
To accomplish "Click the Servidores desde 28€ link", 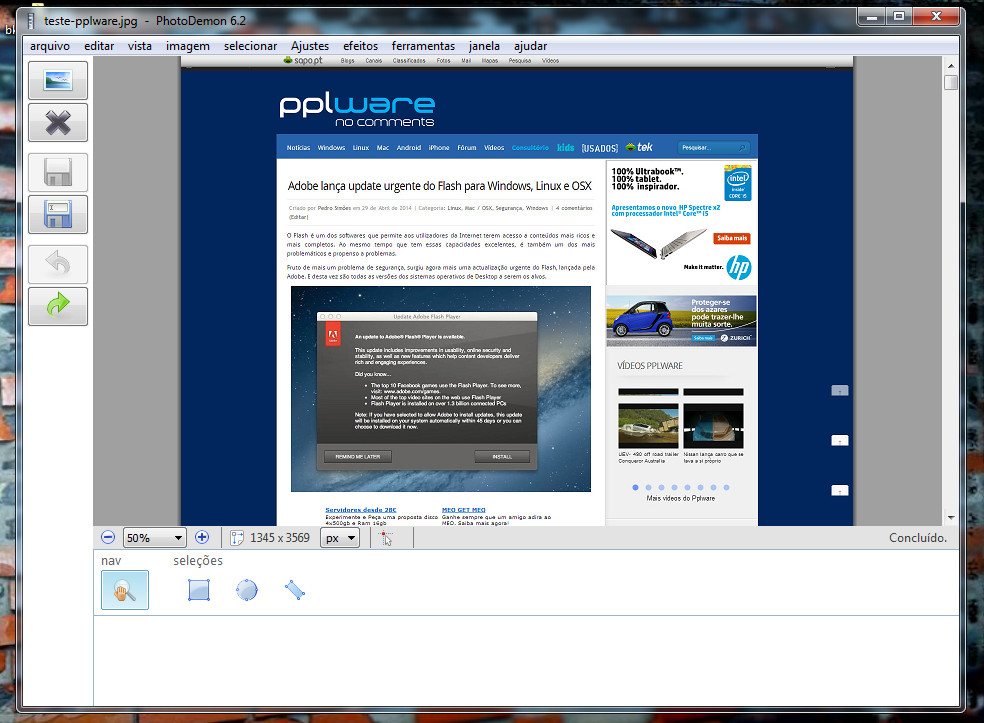I will tap(361, 510).
